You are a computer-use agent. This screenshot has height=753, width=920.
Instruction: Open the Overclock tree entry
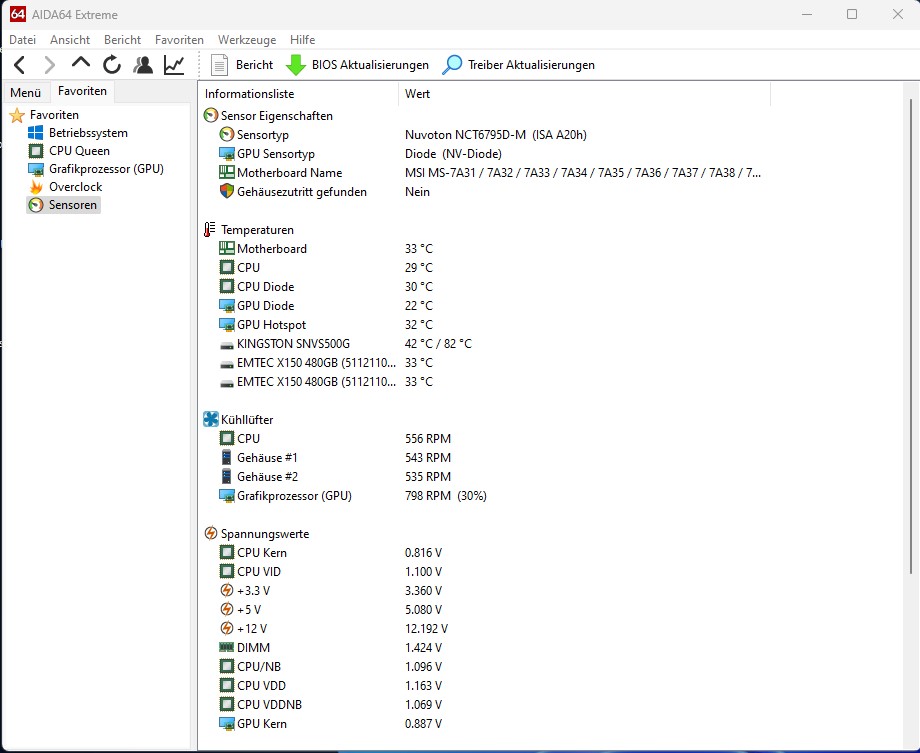pyautogui.click(x=75, y=187)
